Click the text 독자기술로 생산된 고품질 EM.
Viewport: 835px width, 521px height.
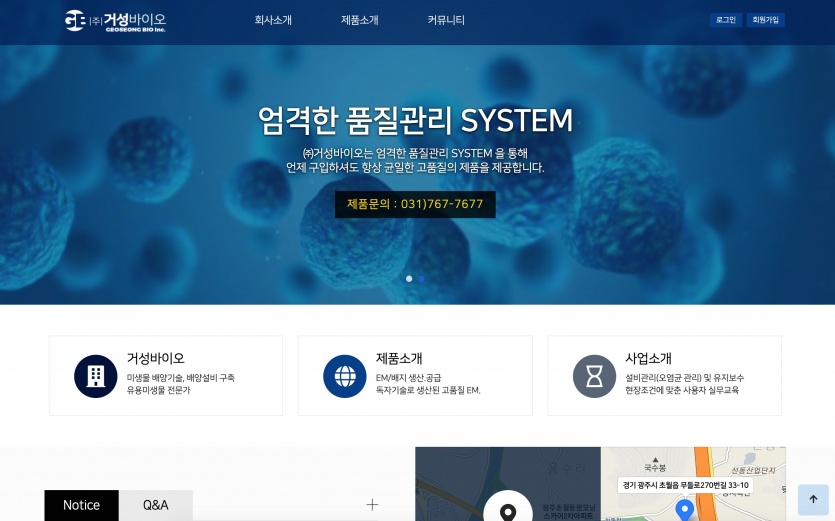point(428,390)
